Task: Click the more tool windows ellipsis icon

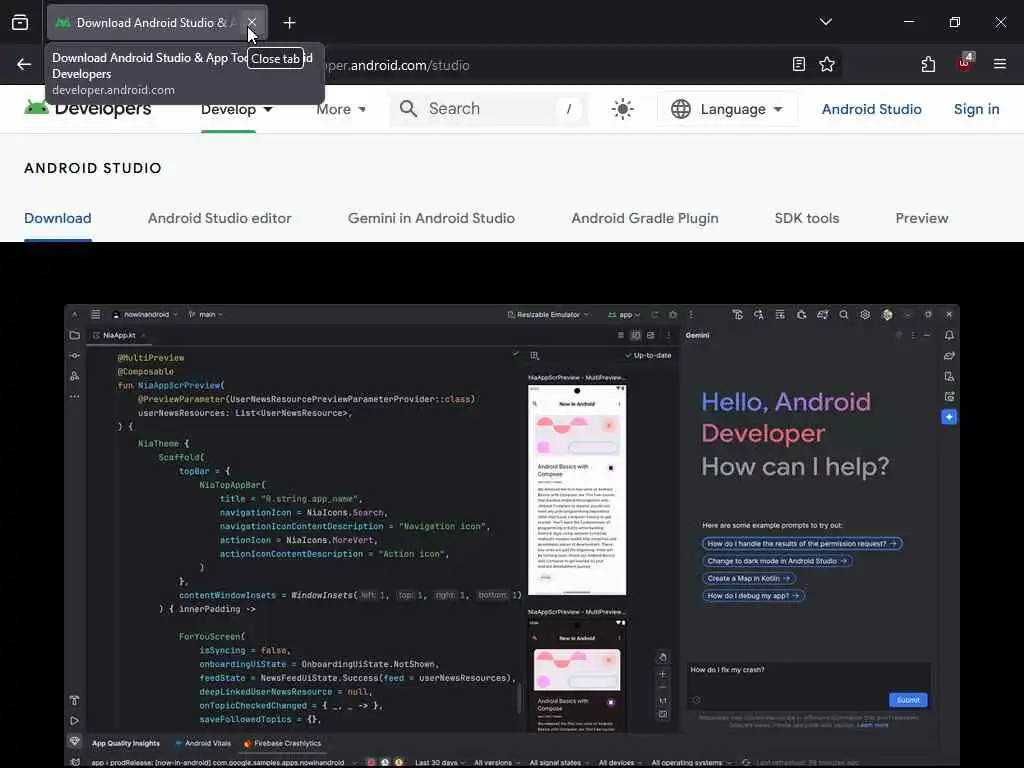Action: [74, 396]
